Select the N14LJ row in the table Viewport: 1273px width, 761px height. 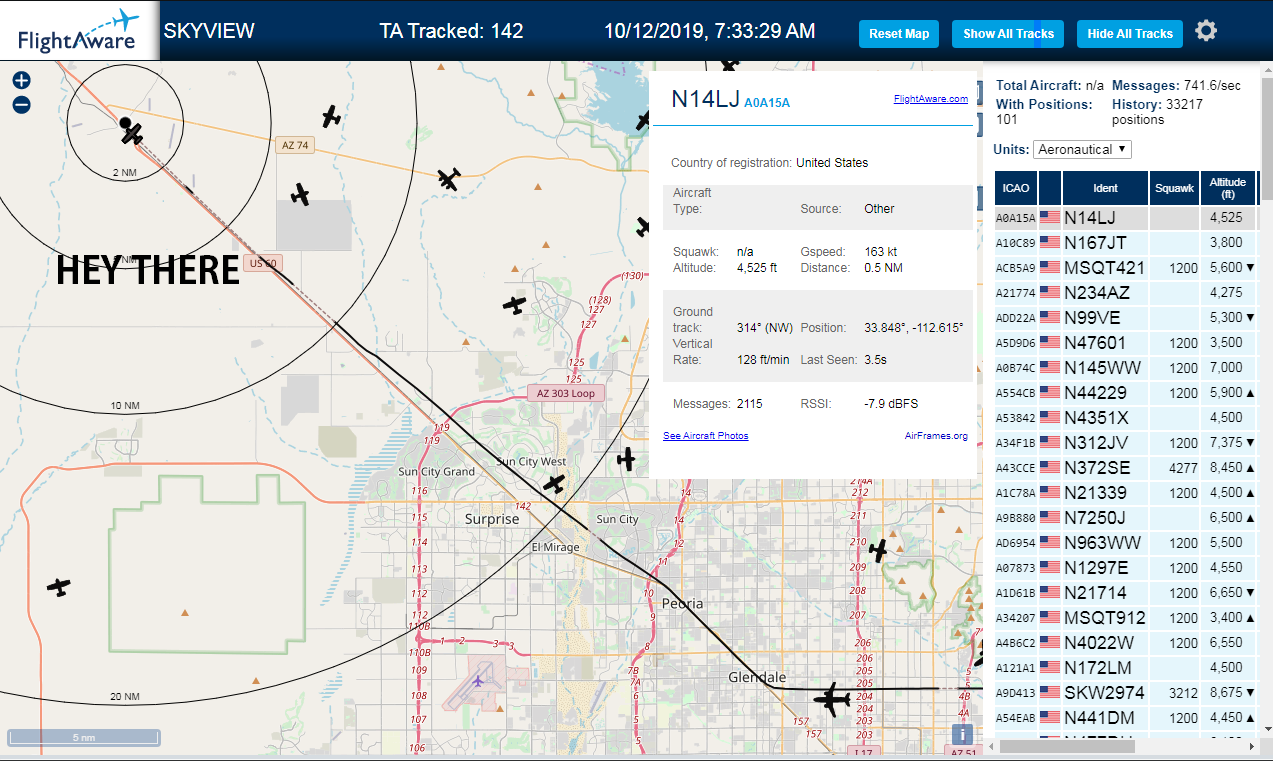[x=1125, y=217]
